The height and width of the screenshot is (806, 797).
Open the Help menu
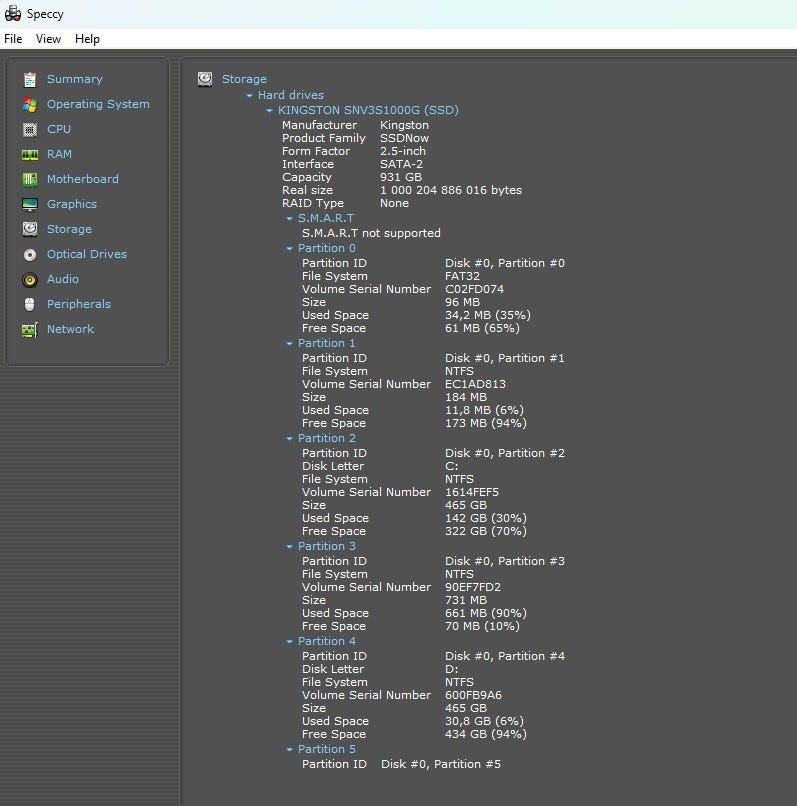pyautogui.click(x=87, y=39)
